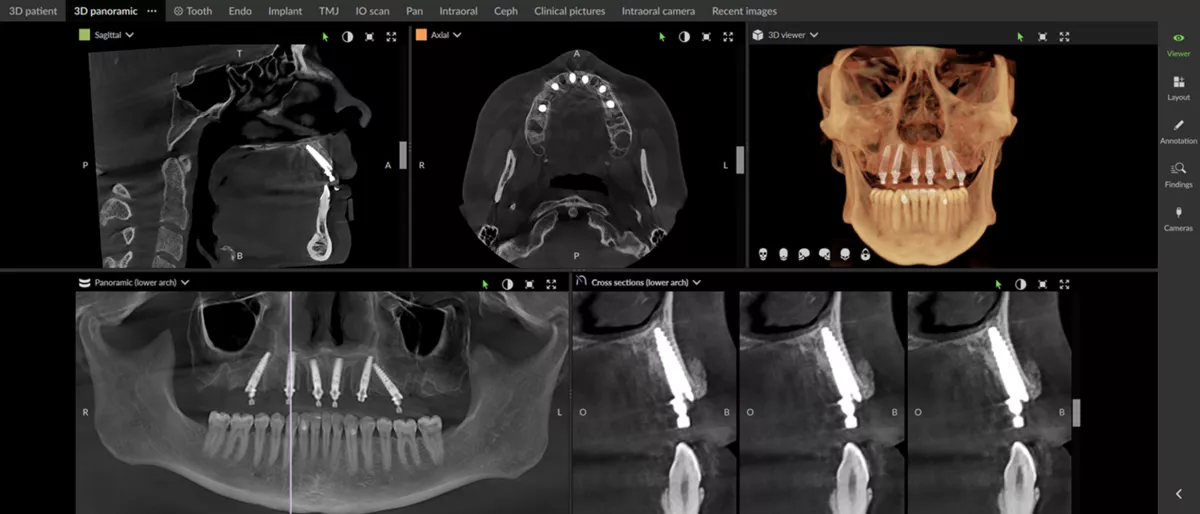
Task: Click the Sagittal view slice slider handle
Action: tap(403, 154)
